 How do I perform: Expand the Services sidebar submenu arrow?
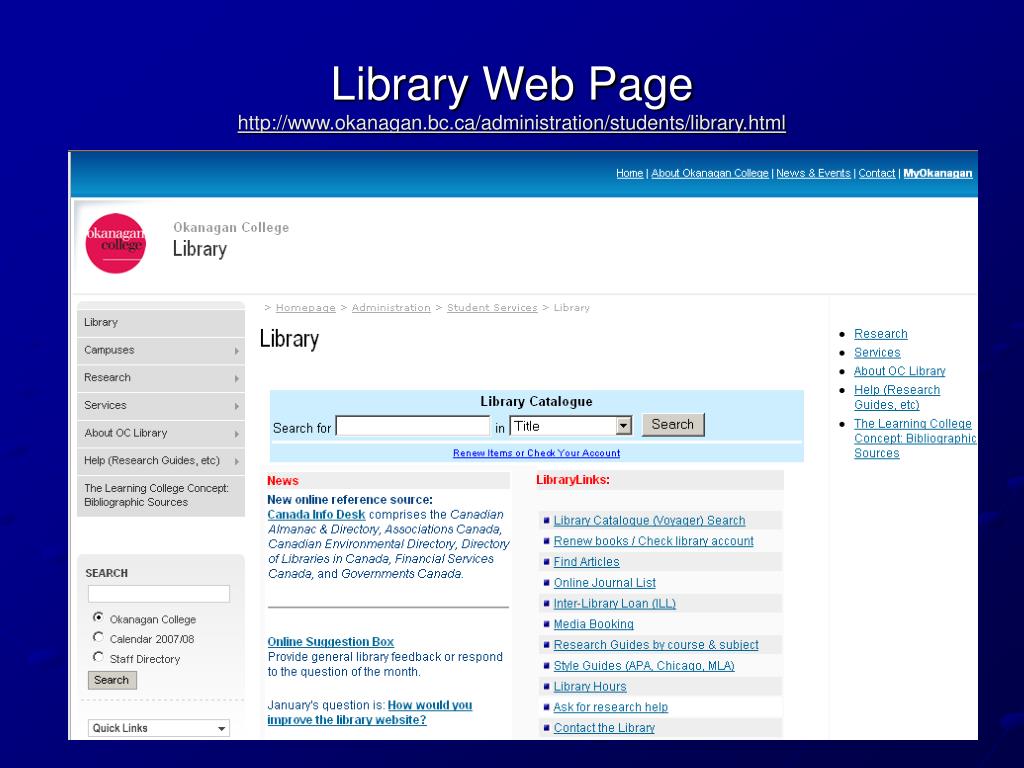tap(236, 406)
